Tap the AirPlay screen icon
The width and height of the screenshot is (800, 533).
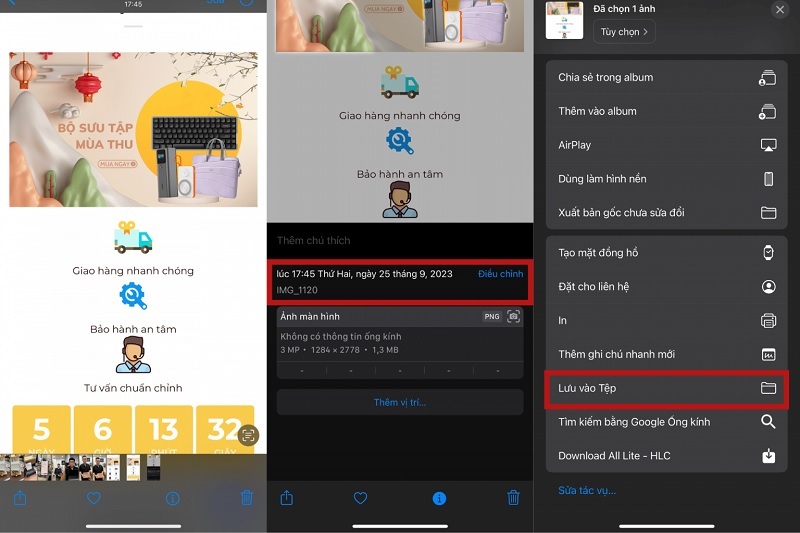(x=768, y=145)
